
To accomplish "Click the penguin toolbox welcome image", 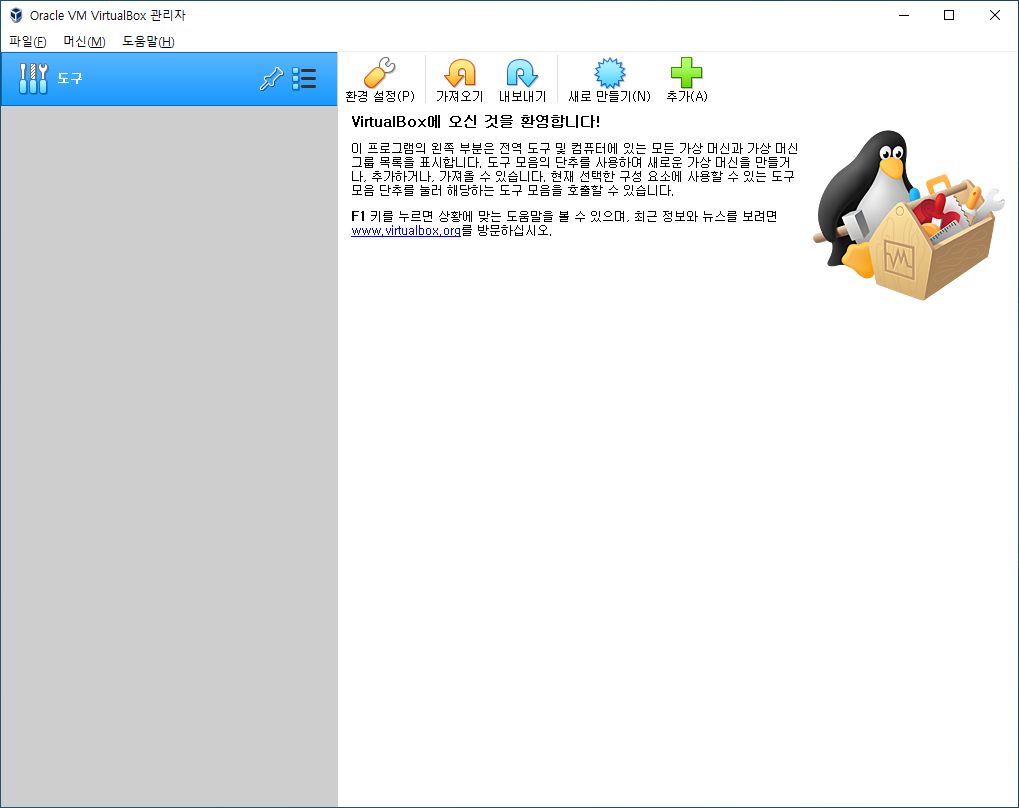I will [x=908, y=215].
